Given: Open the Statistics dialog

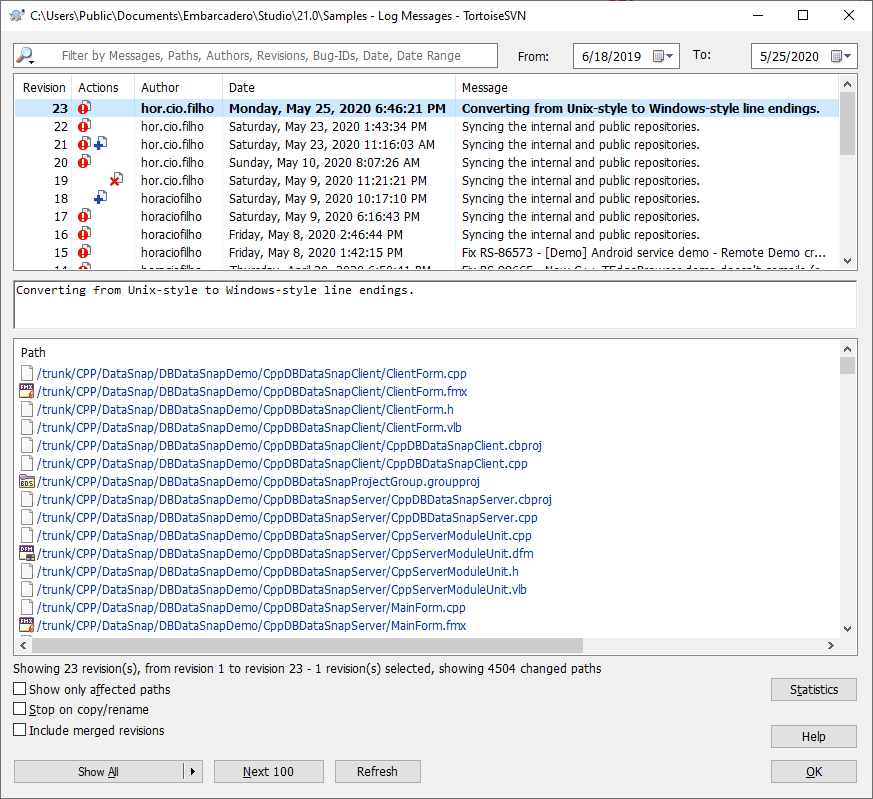Looking at the screenshot, I should point(813,689).
